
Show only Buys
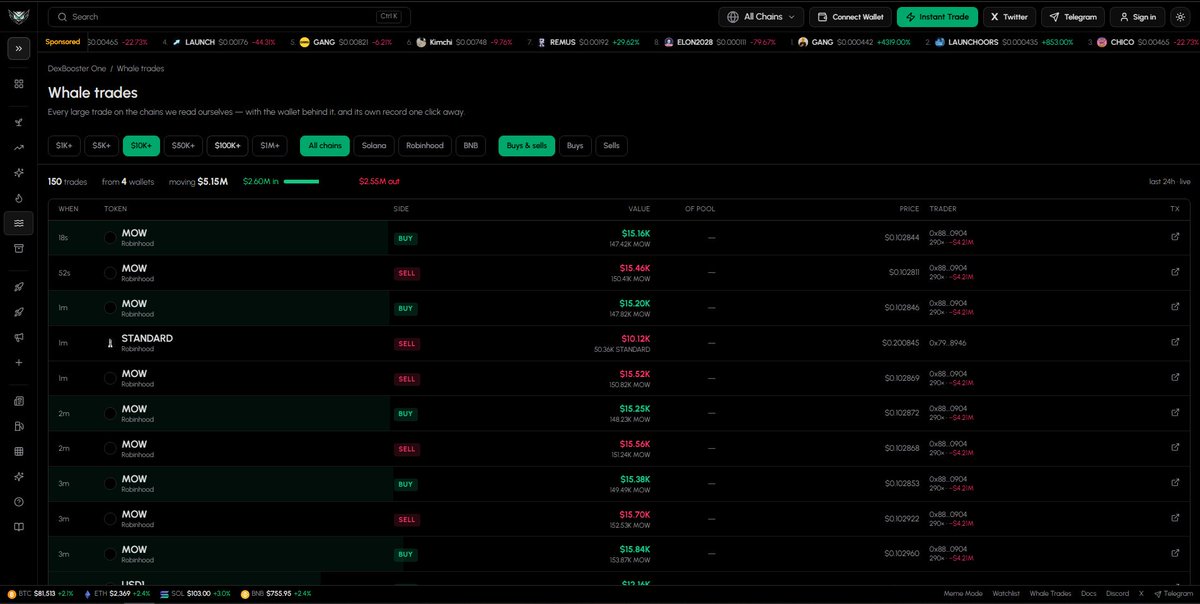coord(575,146)
